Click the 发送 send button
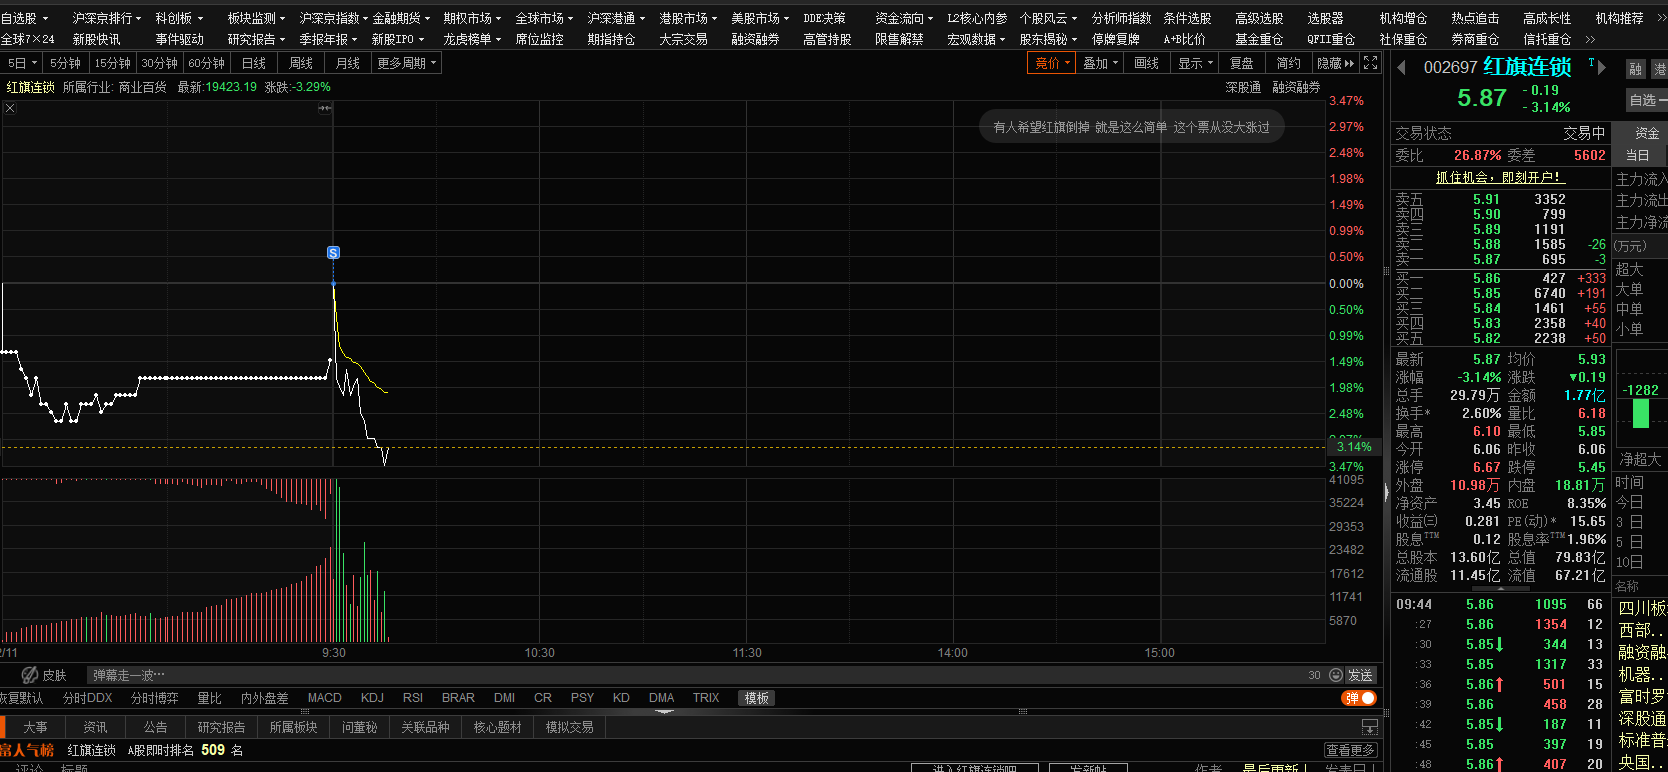This screenshot has height=772, width=1668. [1360, 675]
